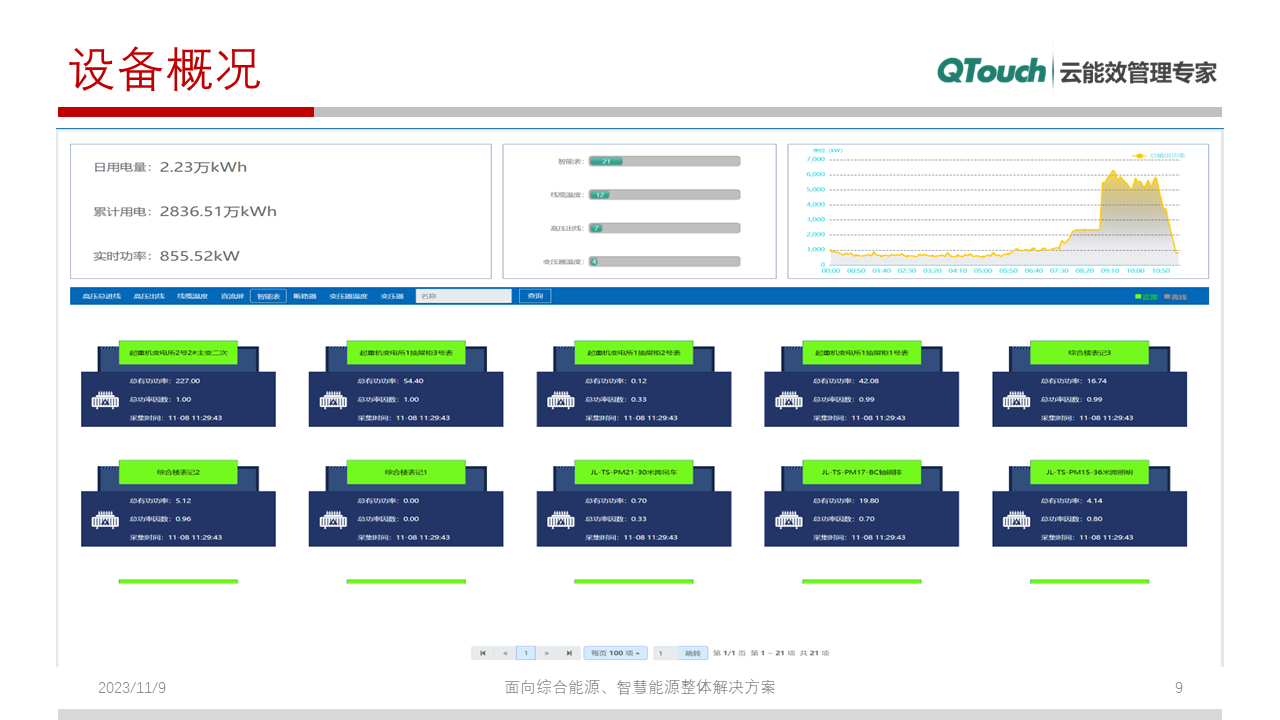Go to the first page of results
Image resolution: width=1280 pixels, height=720 pixels.
coord(483,653)
